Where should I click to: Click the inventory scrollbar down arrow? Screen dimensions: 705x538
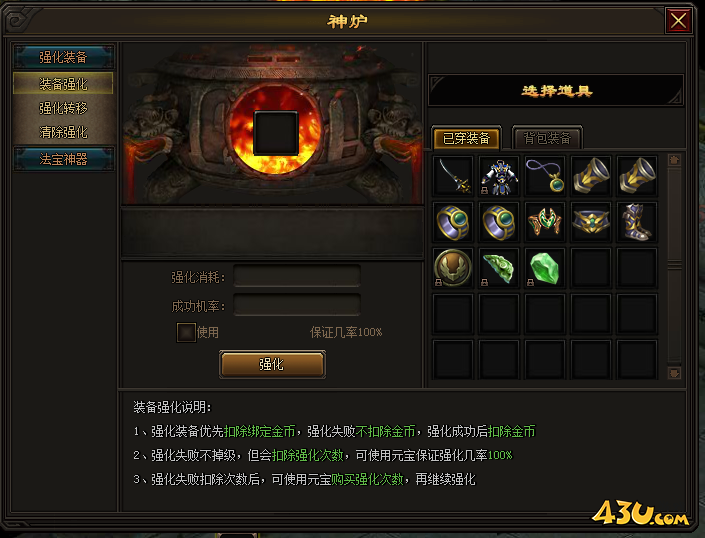pos(674,373)
